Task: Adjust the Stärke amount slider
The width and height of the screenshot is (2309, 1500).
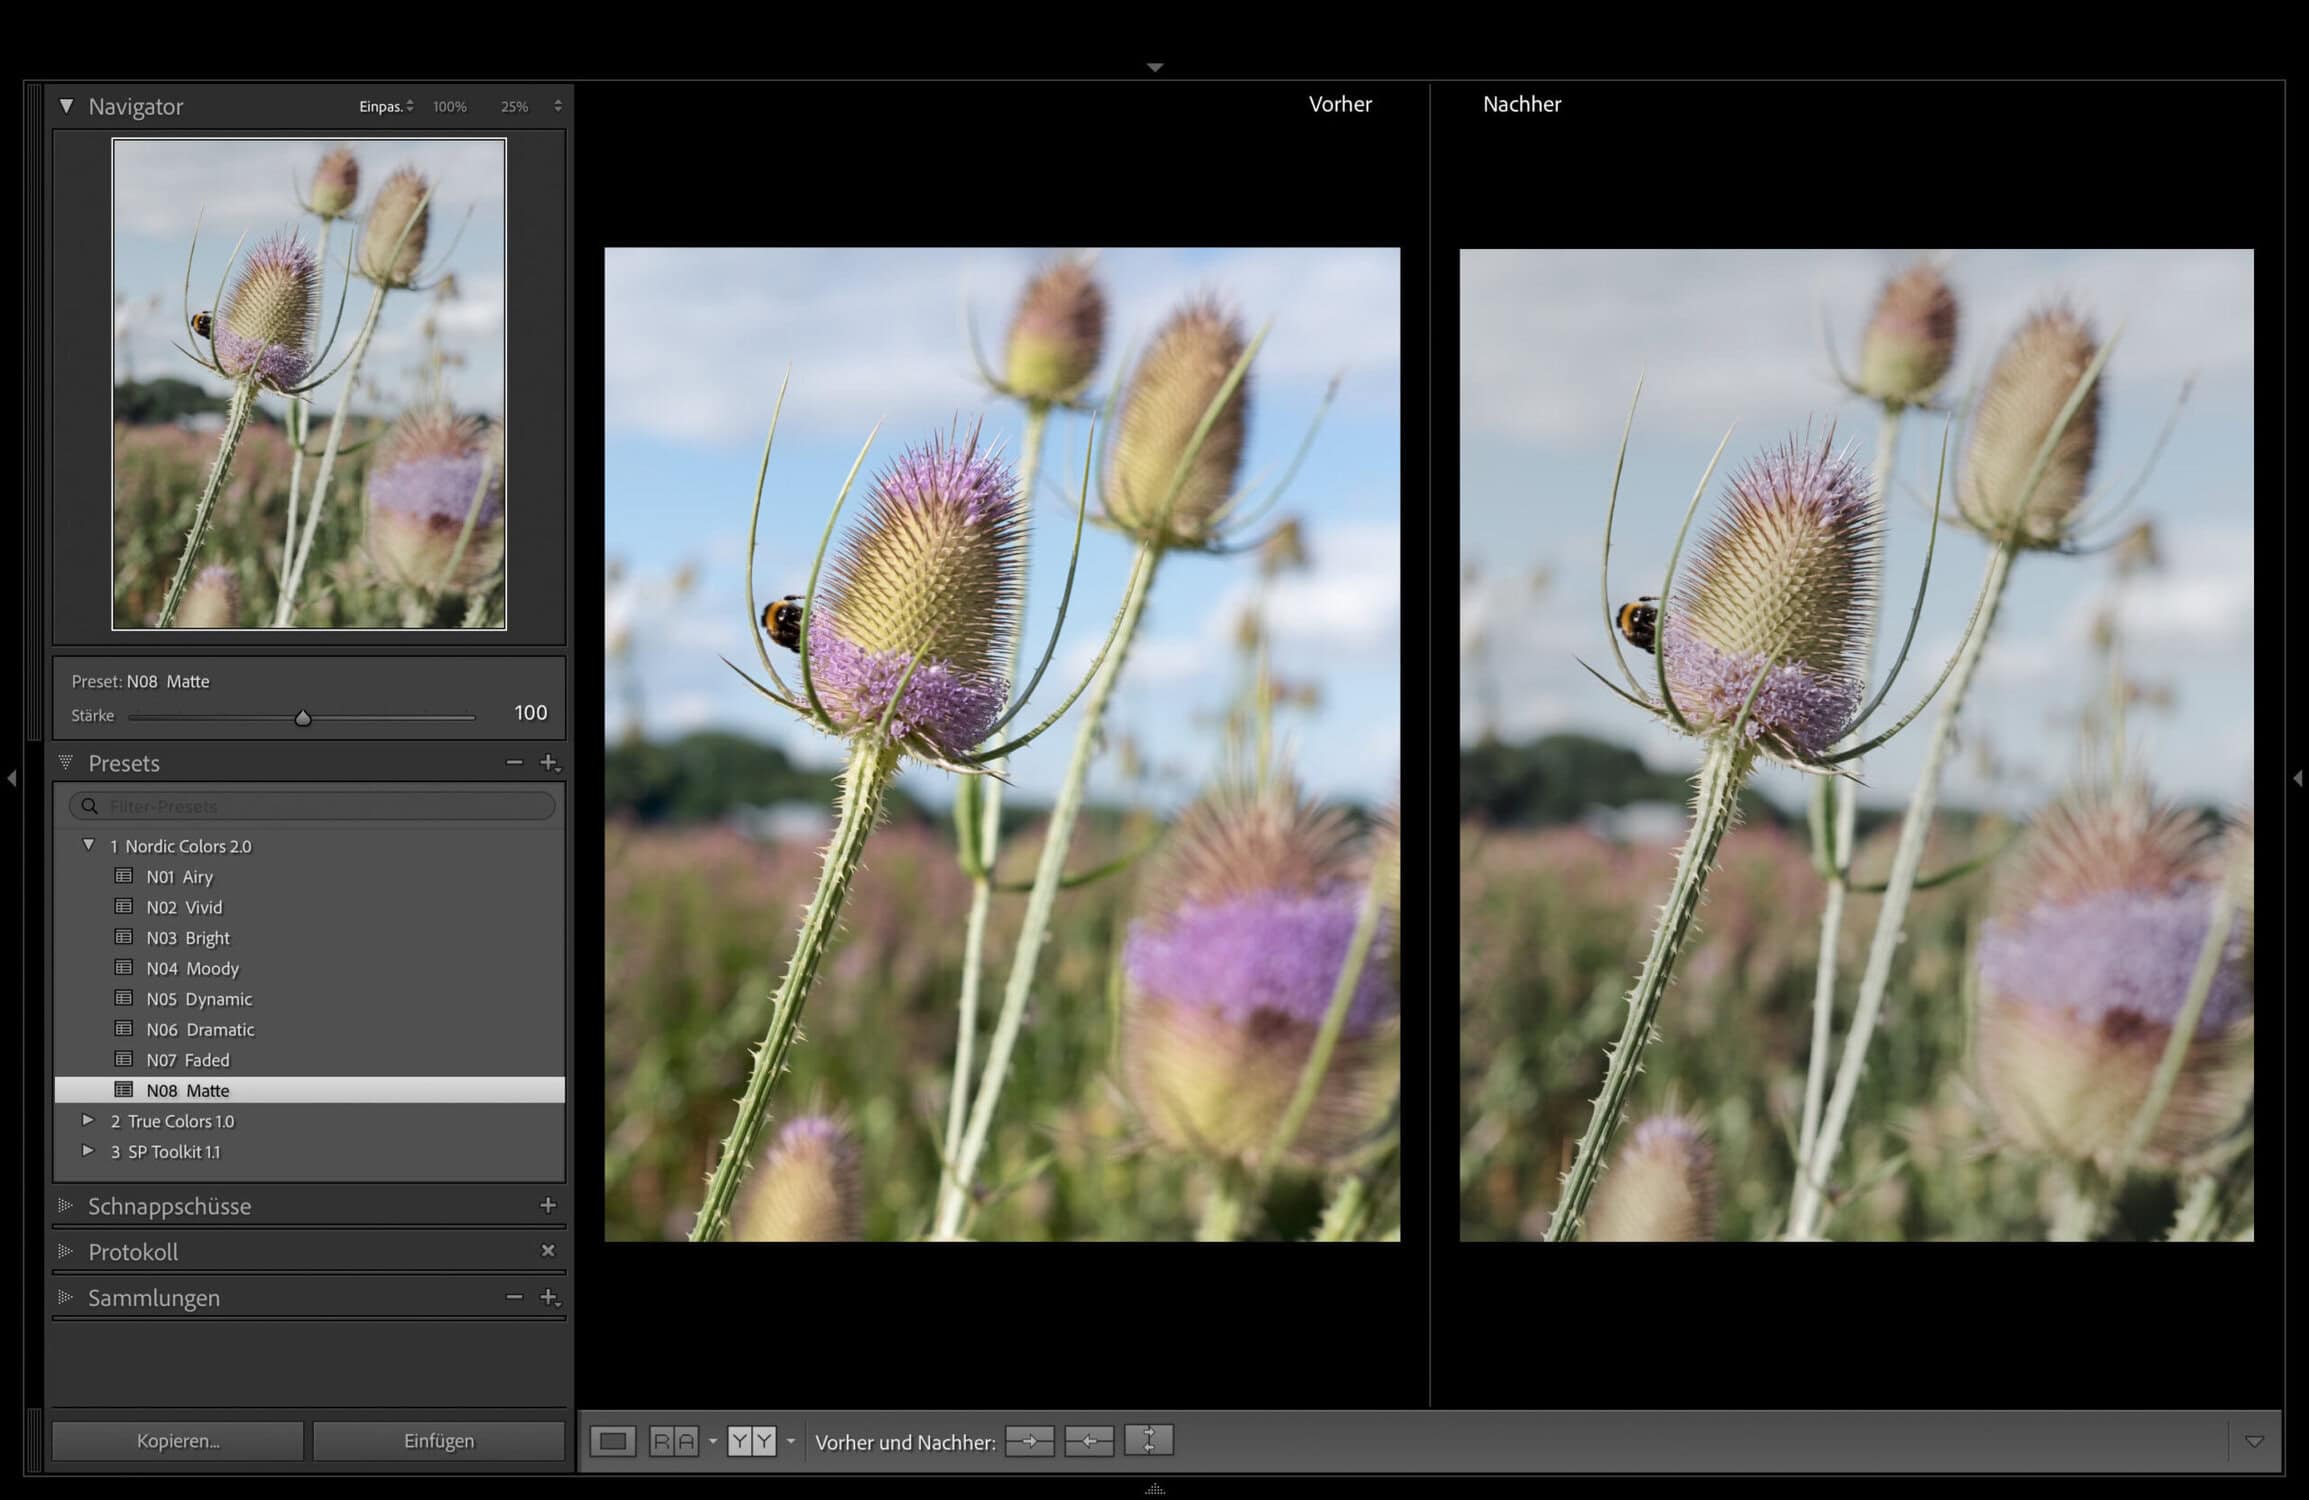Action: [x=303, y=717]
